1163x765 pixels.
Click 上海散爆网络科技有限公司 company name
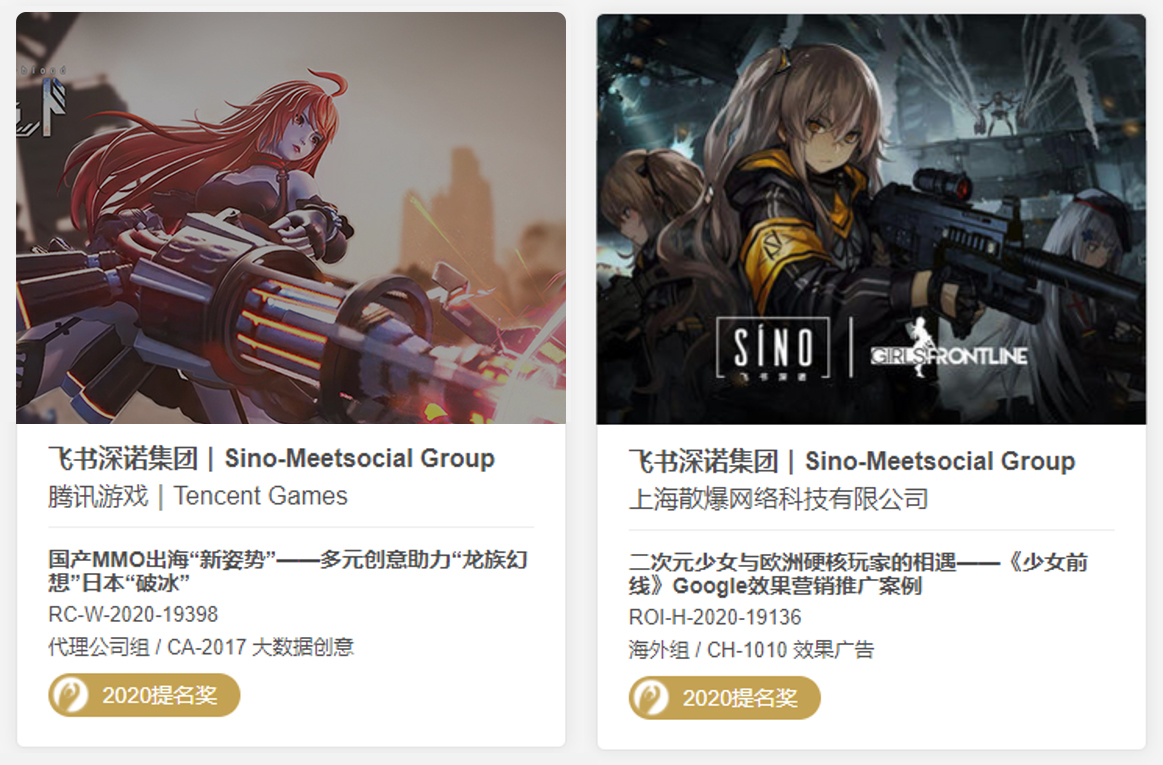(x=779, y=499)
